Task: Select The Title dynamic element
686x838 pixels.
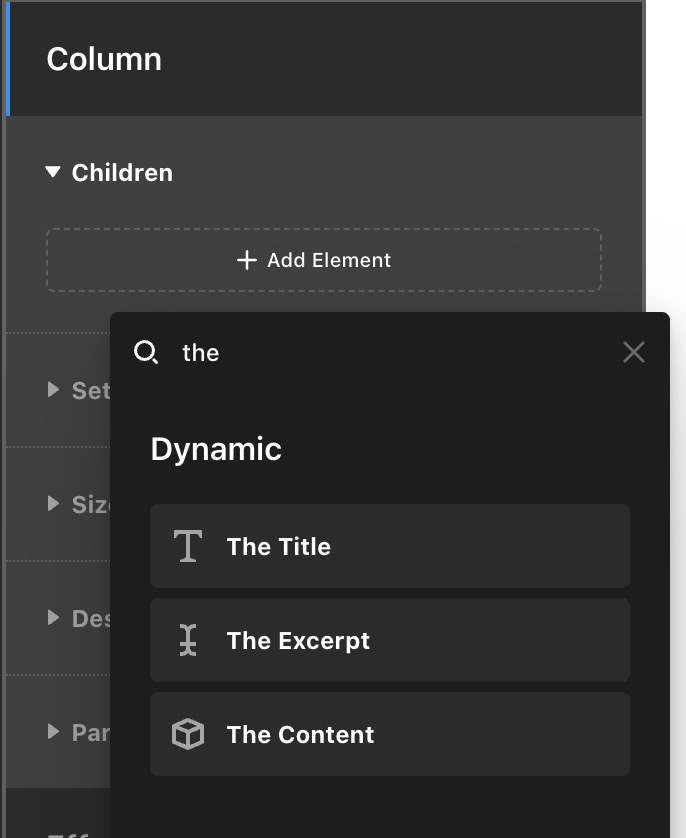Action: tap(389, 546)
